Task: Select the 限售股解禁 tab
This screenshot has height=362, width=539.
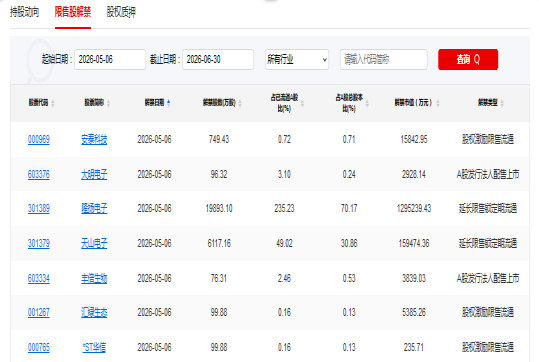Action: click(x=73, y=12)
